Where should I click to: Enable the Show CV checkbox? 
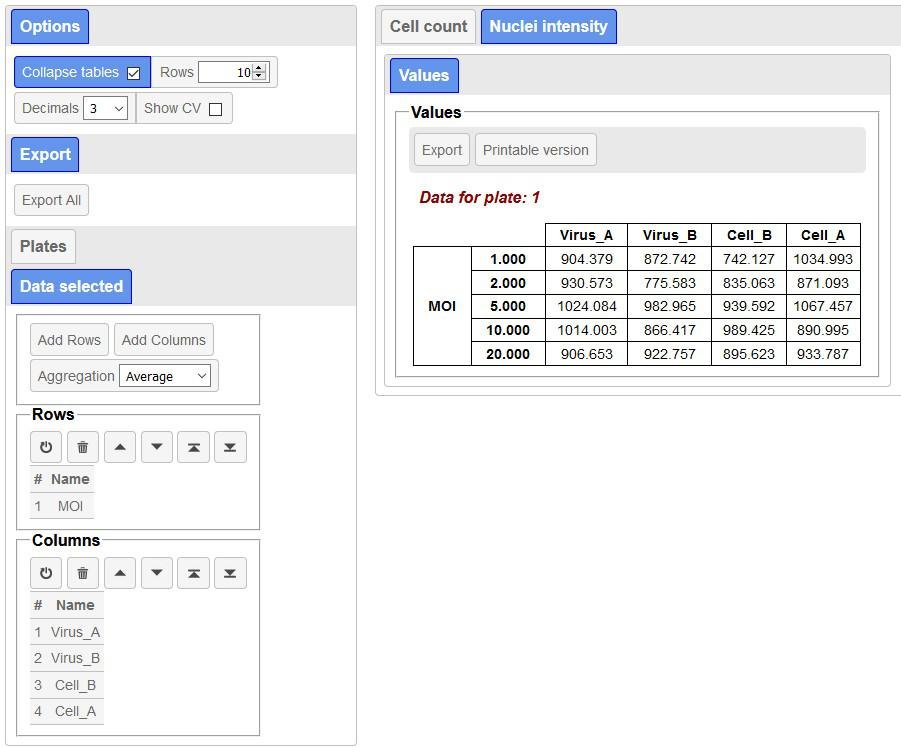click(215, 109)
